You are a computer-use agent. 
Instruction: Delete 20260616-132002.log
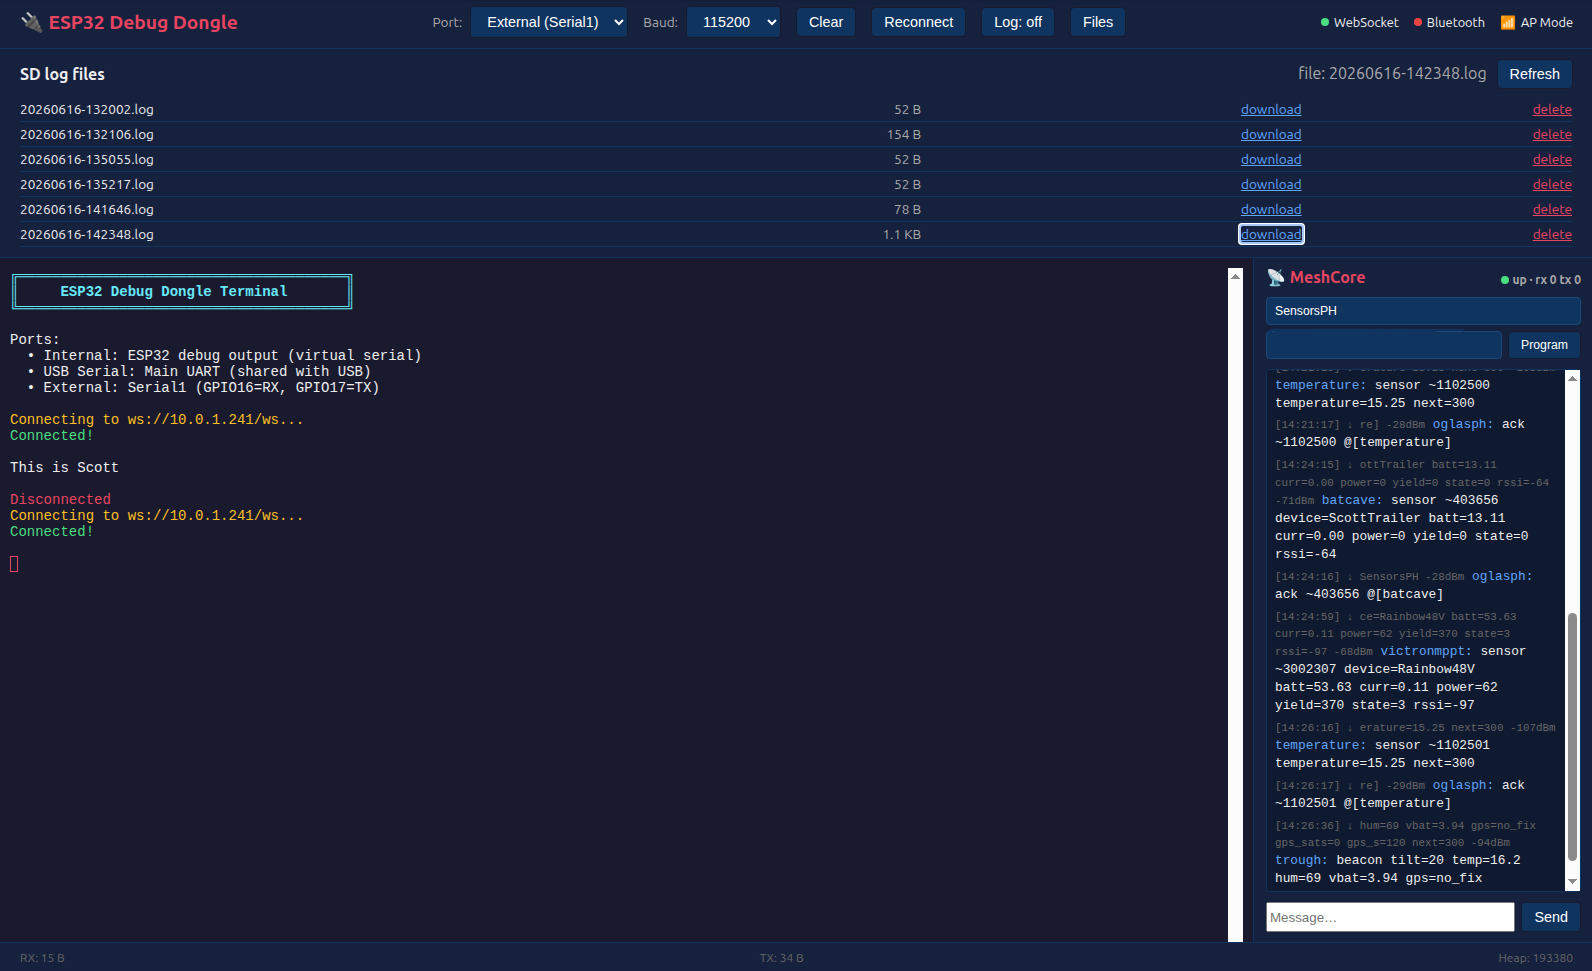(x=1552, y=110)
